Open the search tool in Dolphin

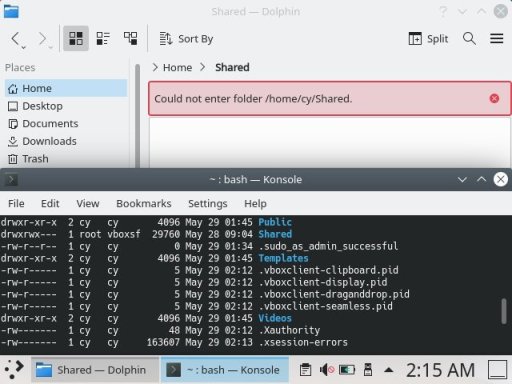[469, 39]
